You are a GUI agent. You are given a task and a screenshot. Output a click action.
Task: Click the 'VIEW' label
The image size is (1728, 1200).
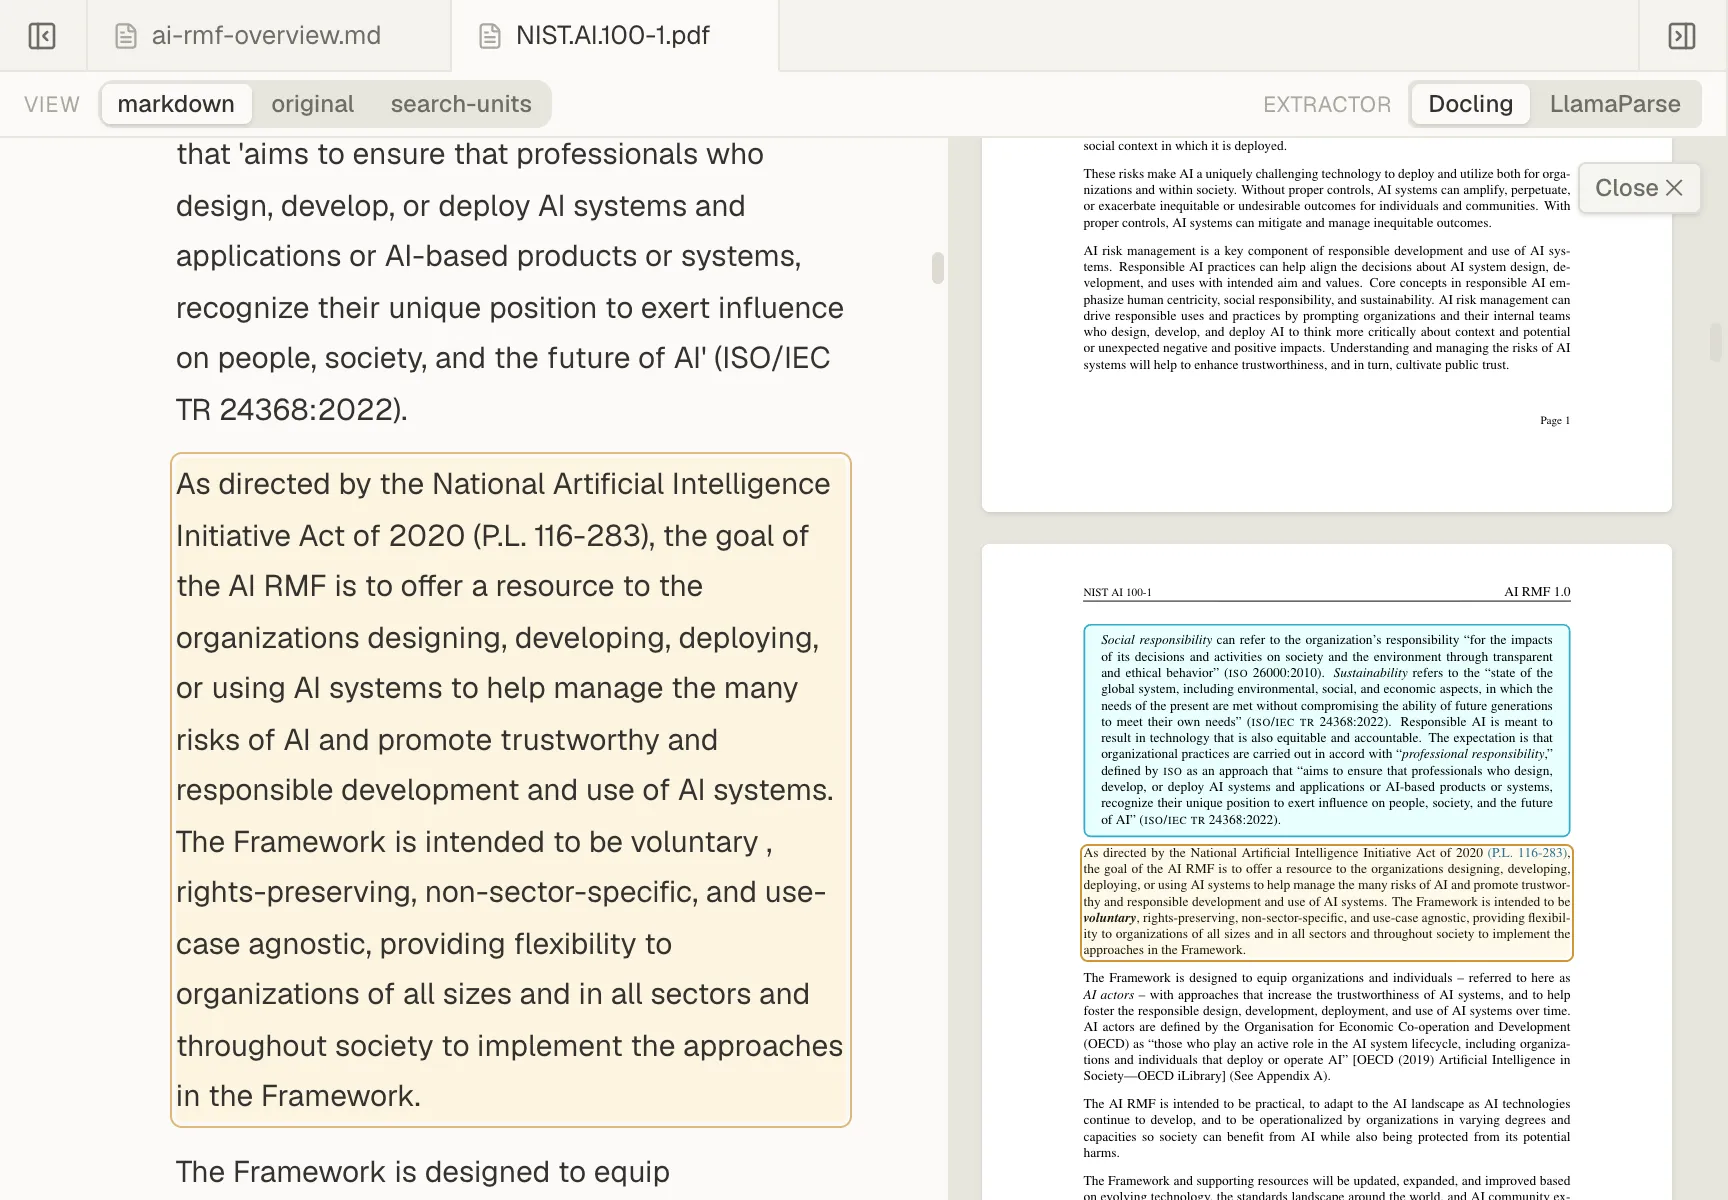pos(52,104)
